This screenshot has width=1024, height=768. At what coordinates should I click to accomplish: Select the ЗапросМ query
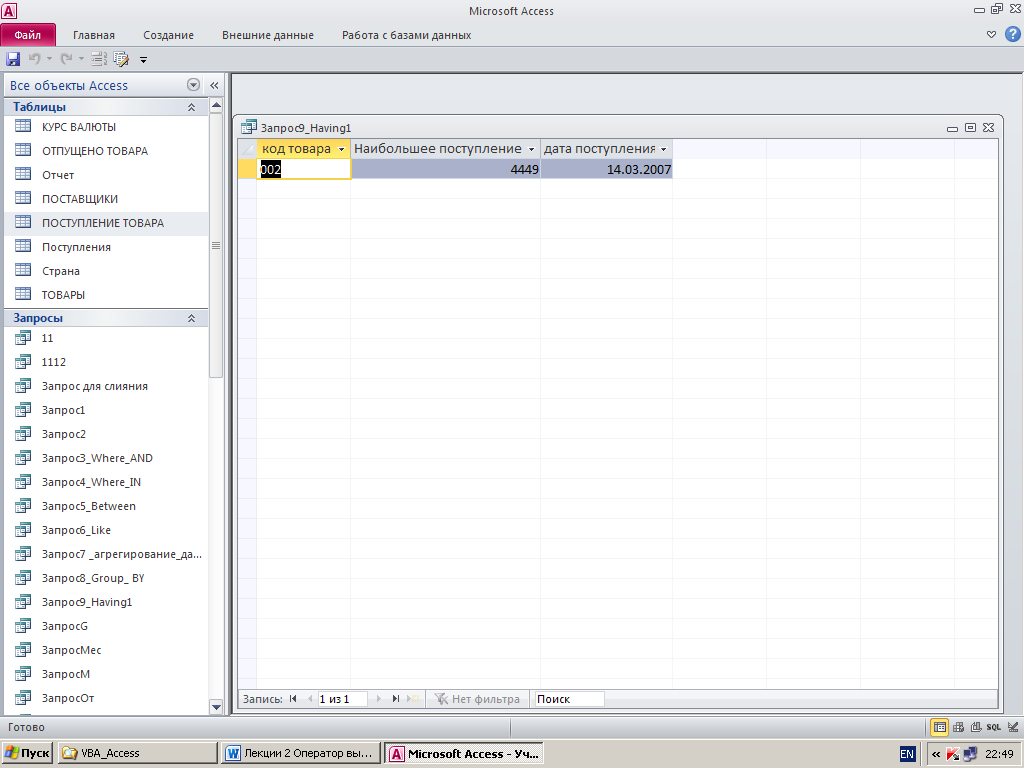(106, 674)
